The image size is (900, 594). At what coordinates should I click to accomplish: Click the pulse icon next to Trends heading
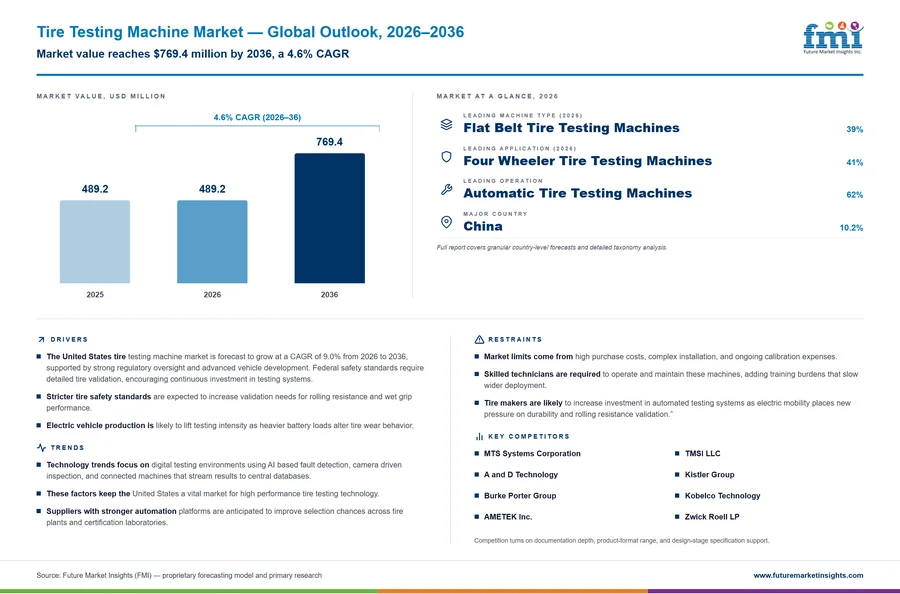tap(41, 448)
